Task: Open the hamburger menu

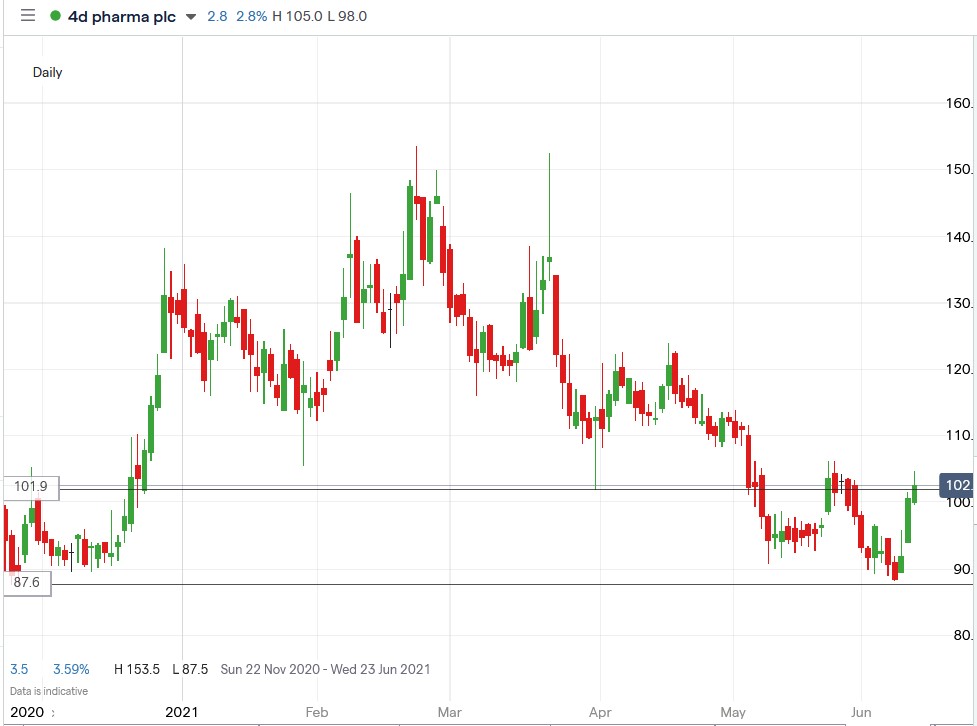Action: tap(27, 16)
